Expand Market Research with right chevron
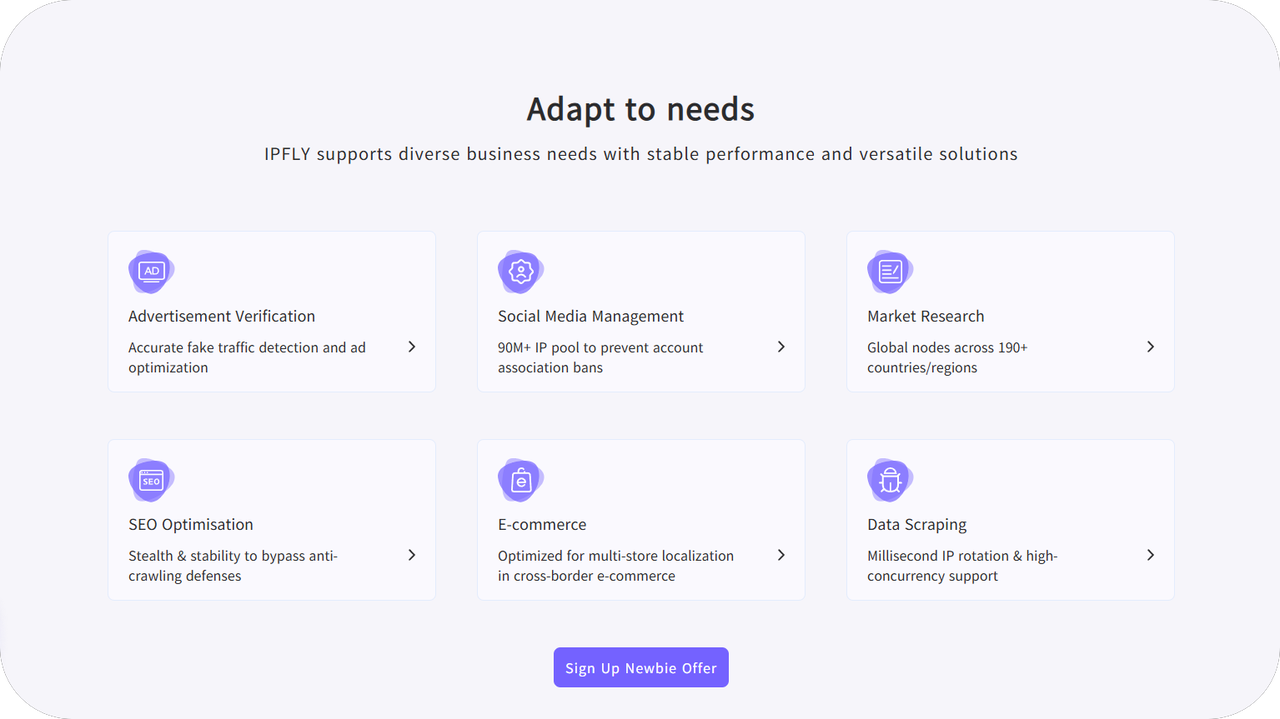 point(1150,347)
